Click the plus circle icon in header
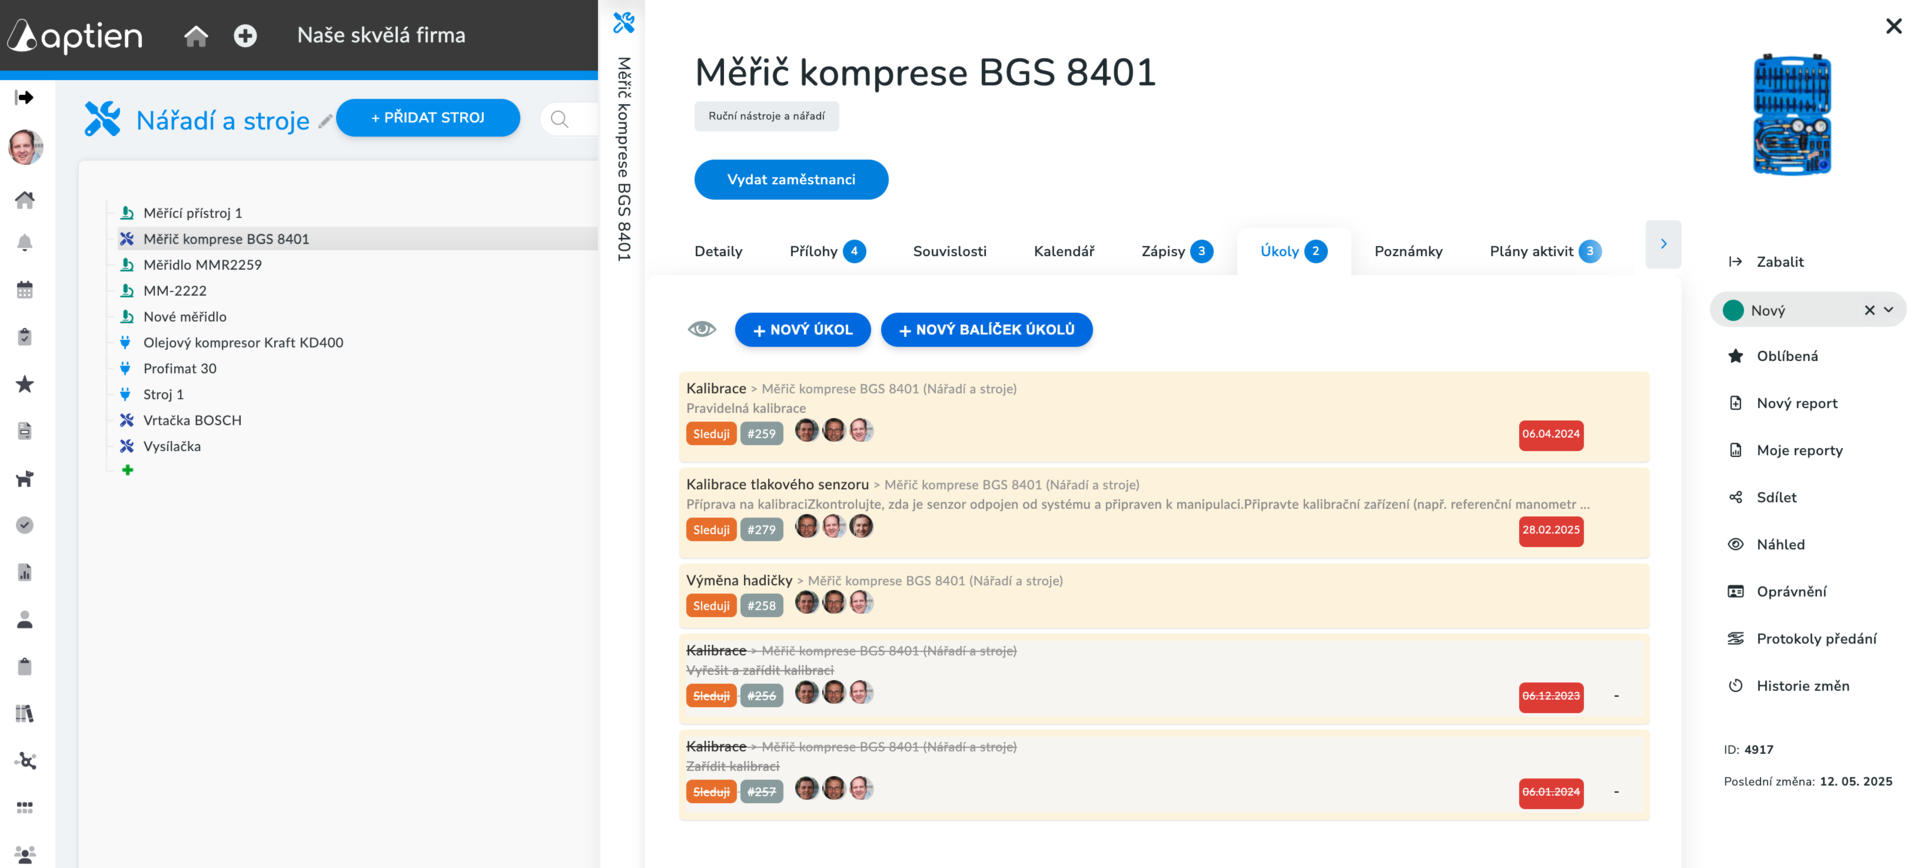The image size is (1920, 868). [245, 36]
